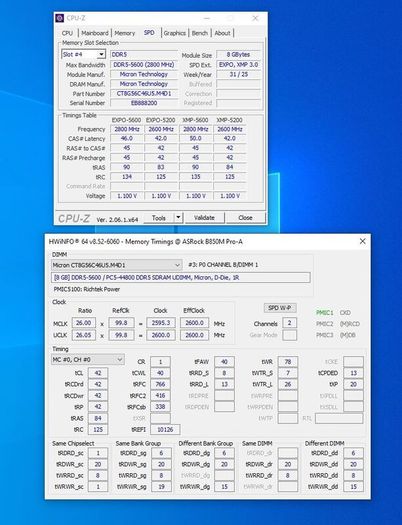Open the CPU tab in CPU-Z
The image size is (402, 525).
coord(67,33)
